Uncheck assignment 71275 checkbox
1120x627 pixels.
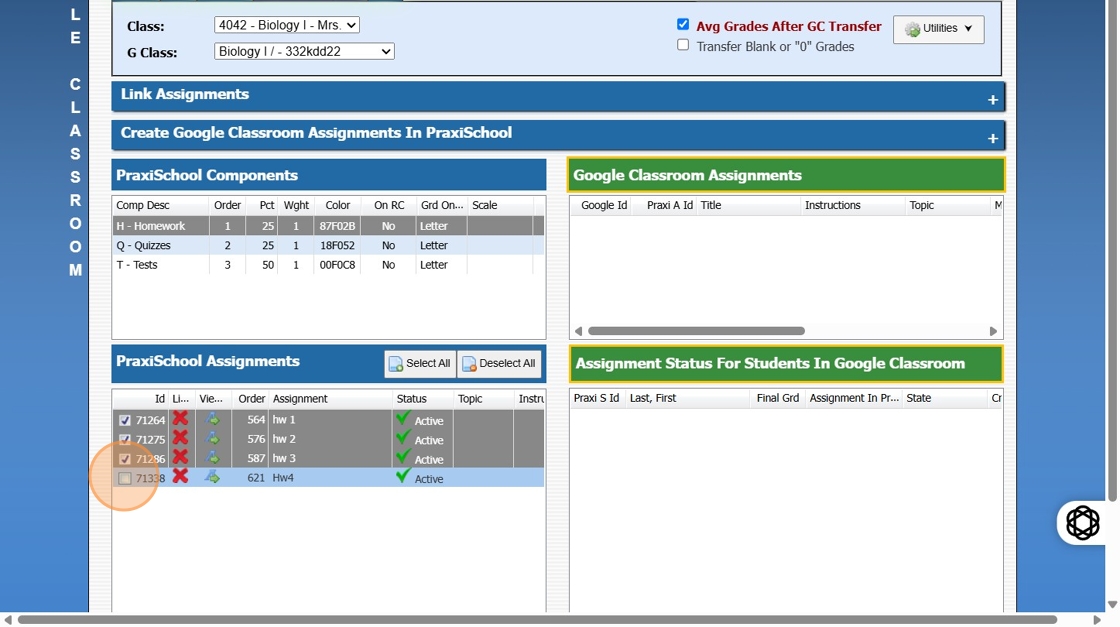coord(124,440)
